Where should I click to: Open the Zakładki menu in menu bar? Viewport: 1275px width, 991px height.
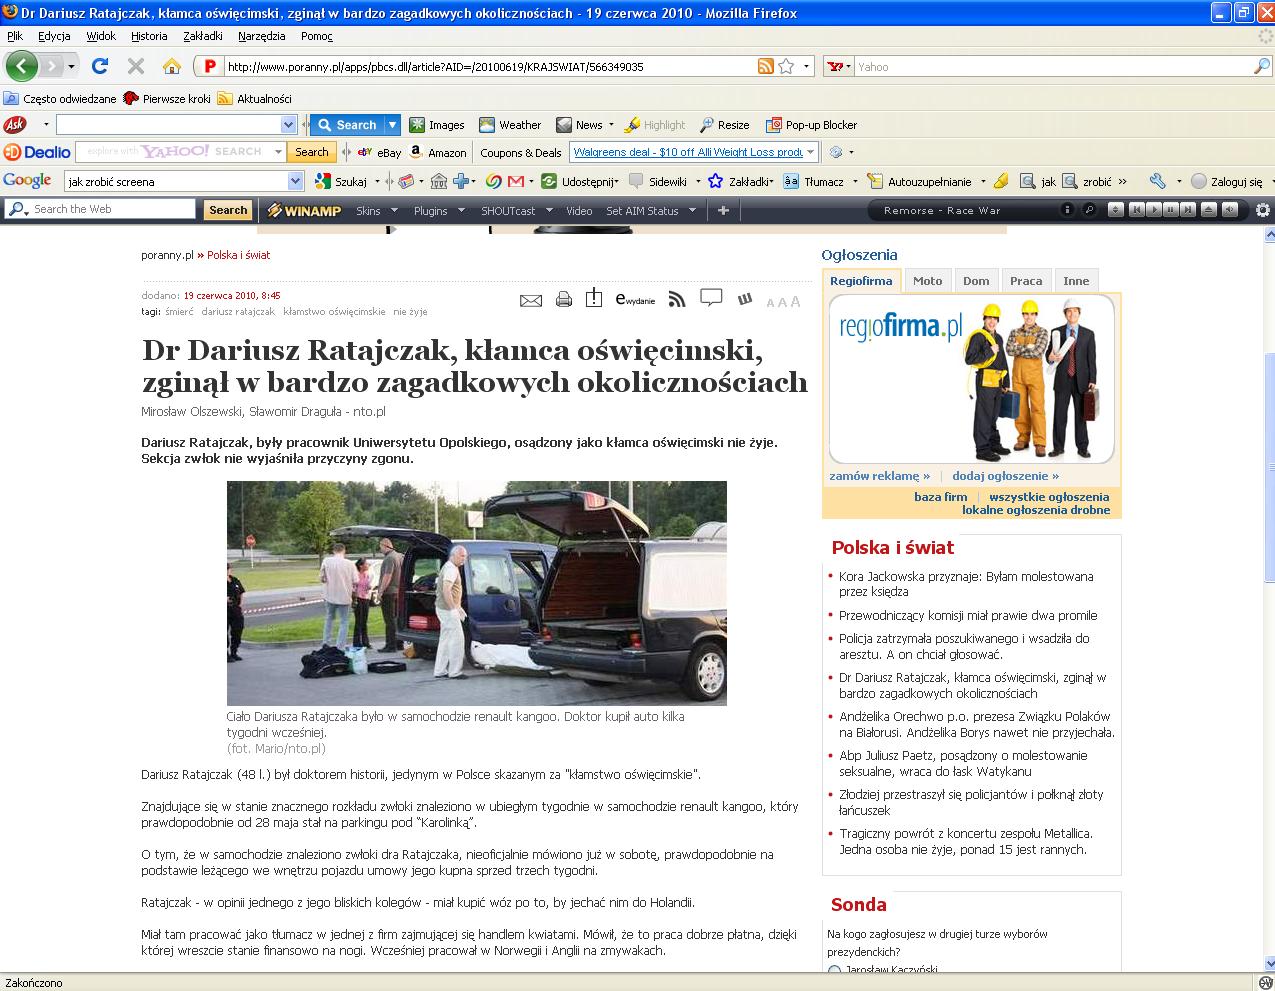(203, 36)
